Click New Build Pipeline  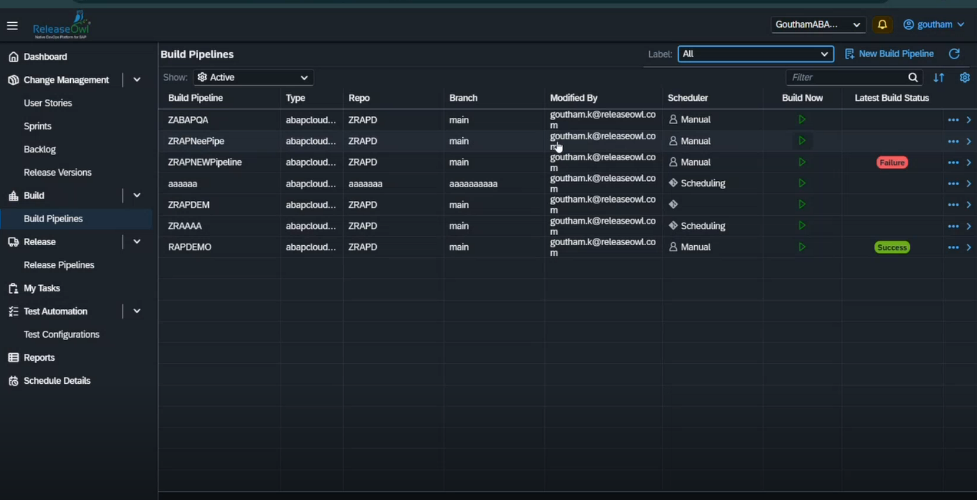pyautogui.click(x=889, y=54)
